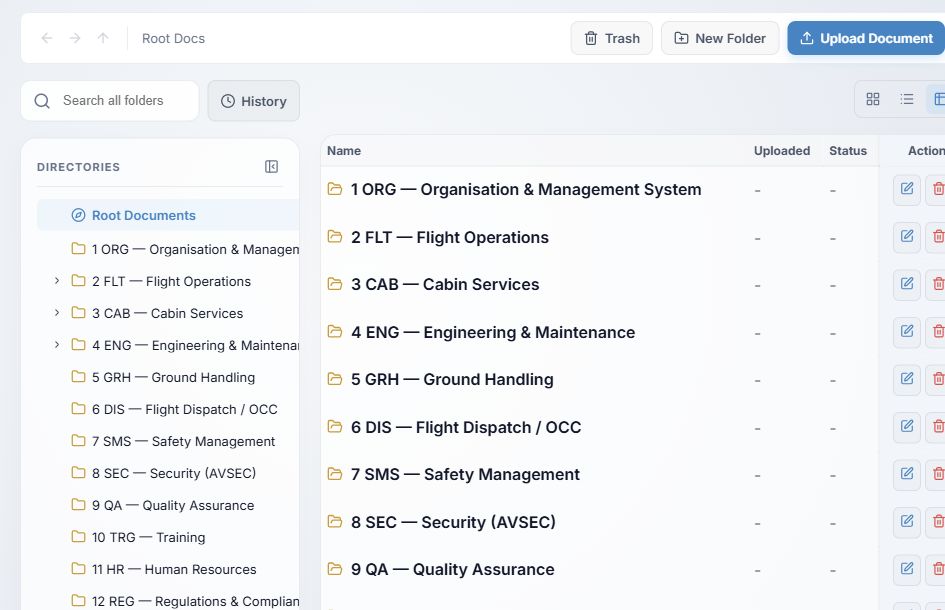Switch to list view

906,99
